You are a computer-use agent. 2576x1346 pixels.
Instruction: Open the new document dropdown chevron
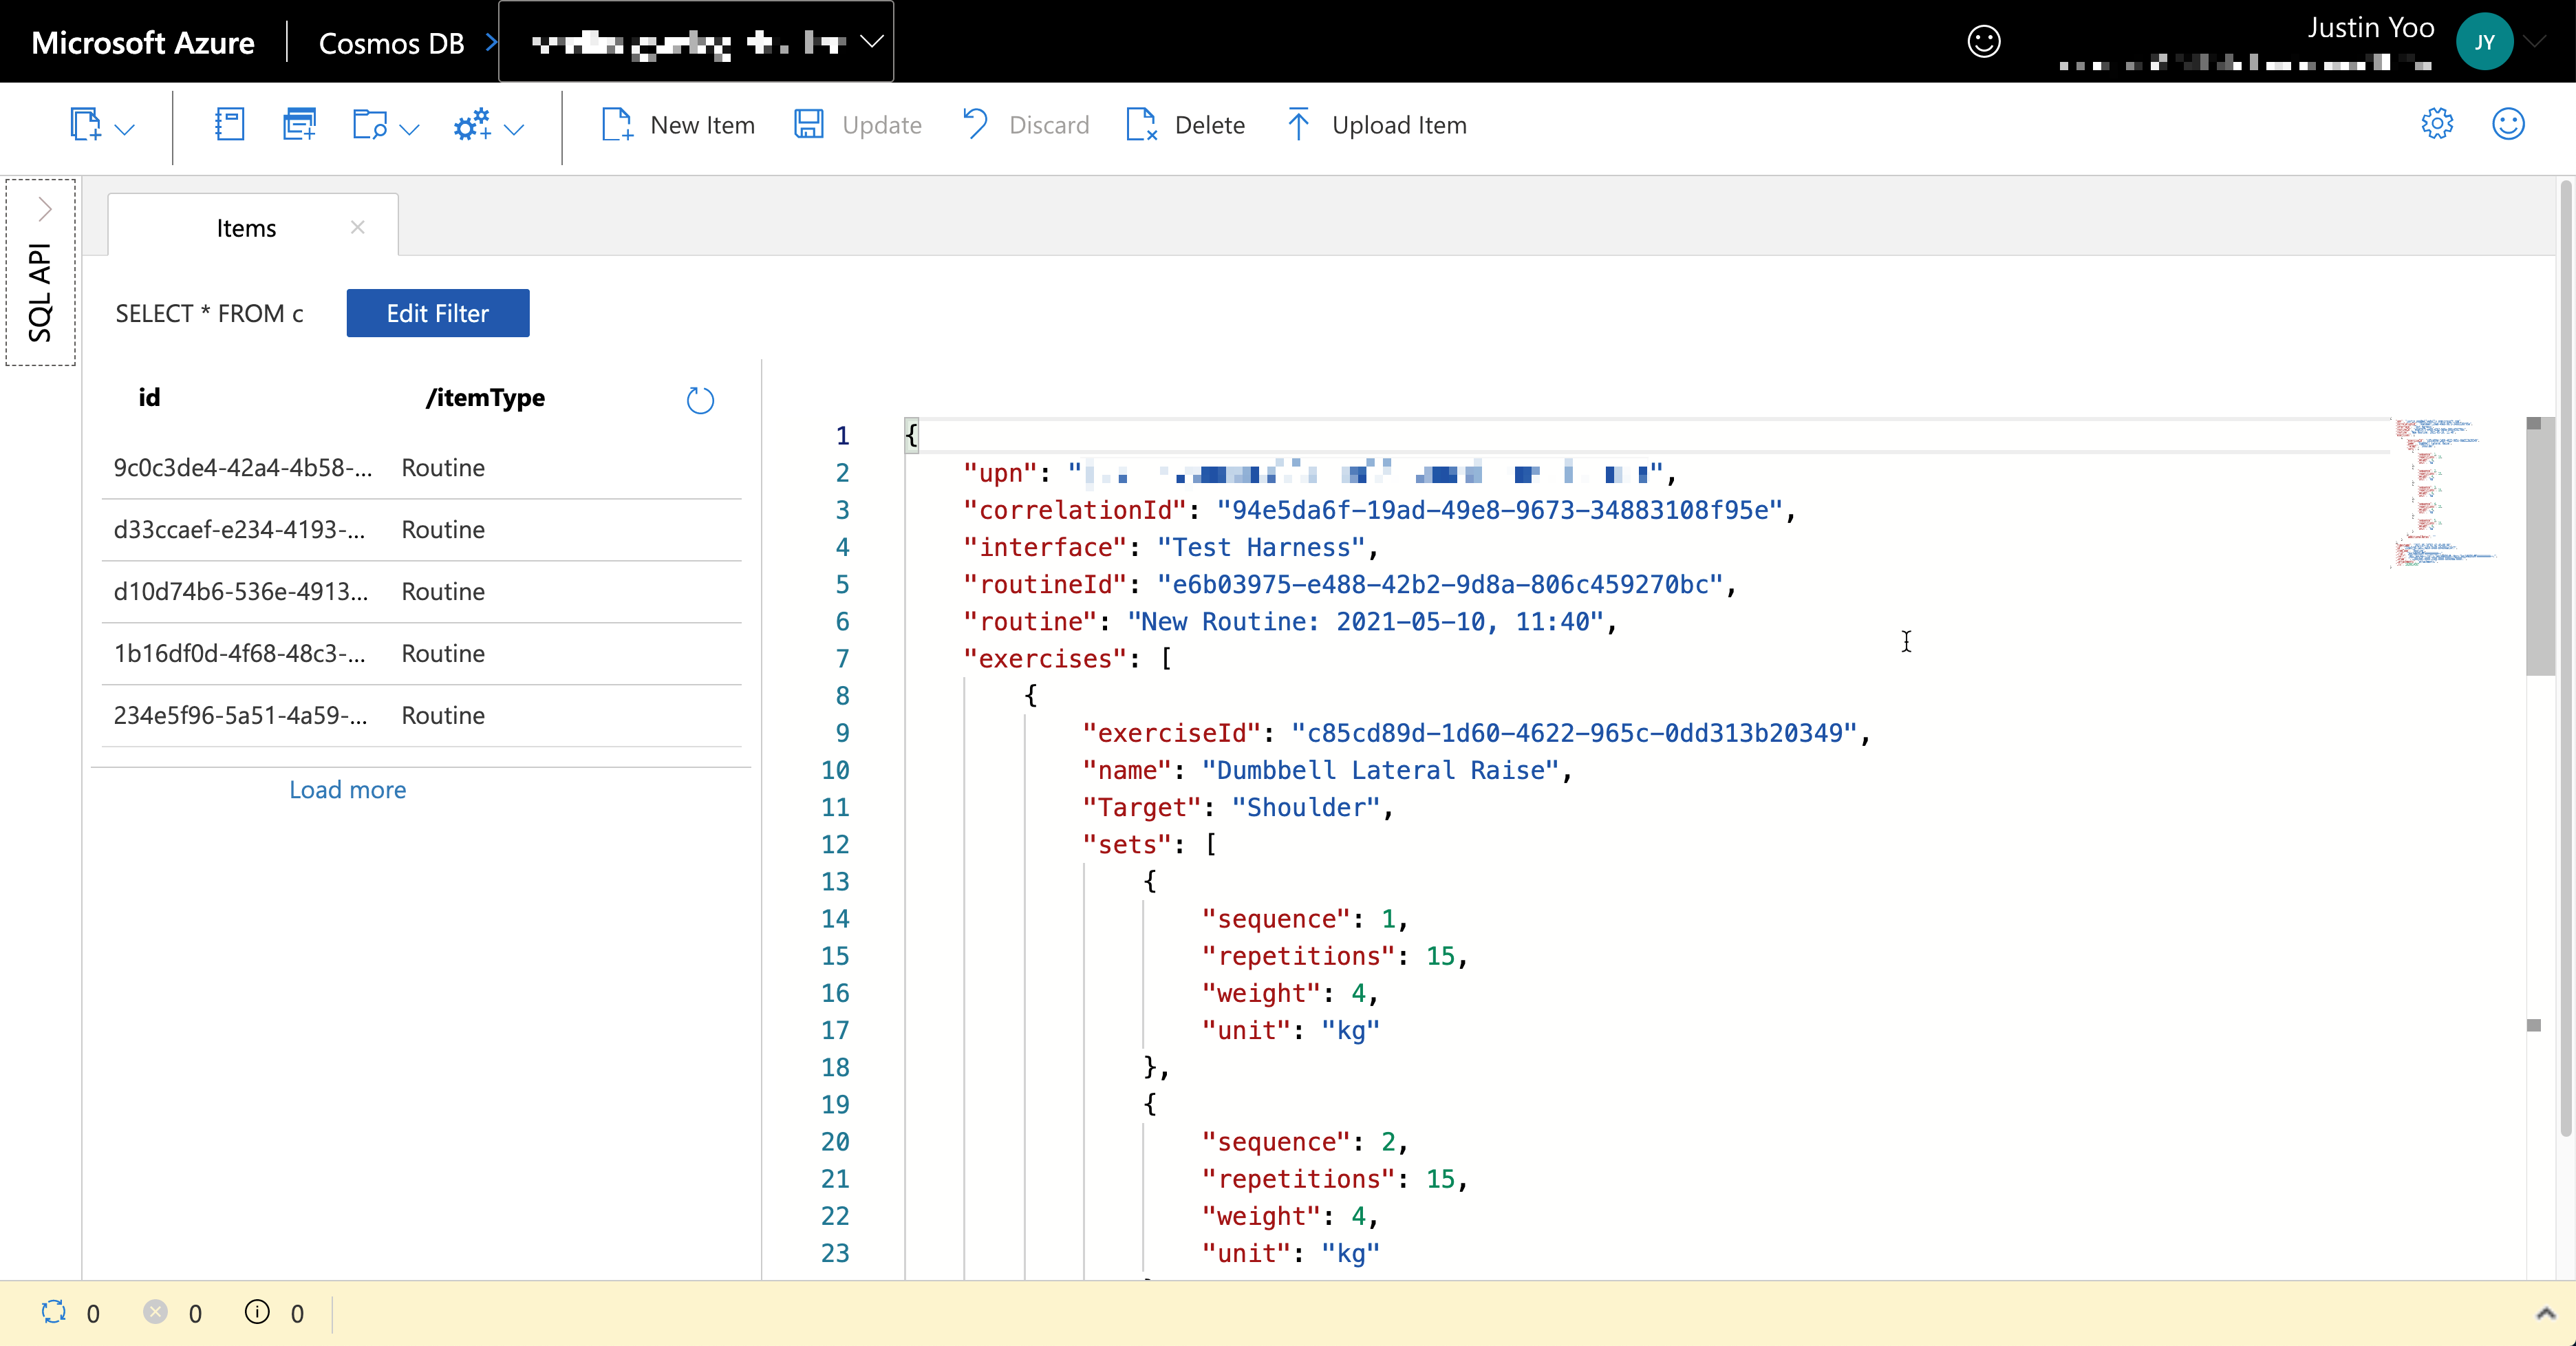(x=124, y=130)
